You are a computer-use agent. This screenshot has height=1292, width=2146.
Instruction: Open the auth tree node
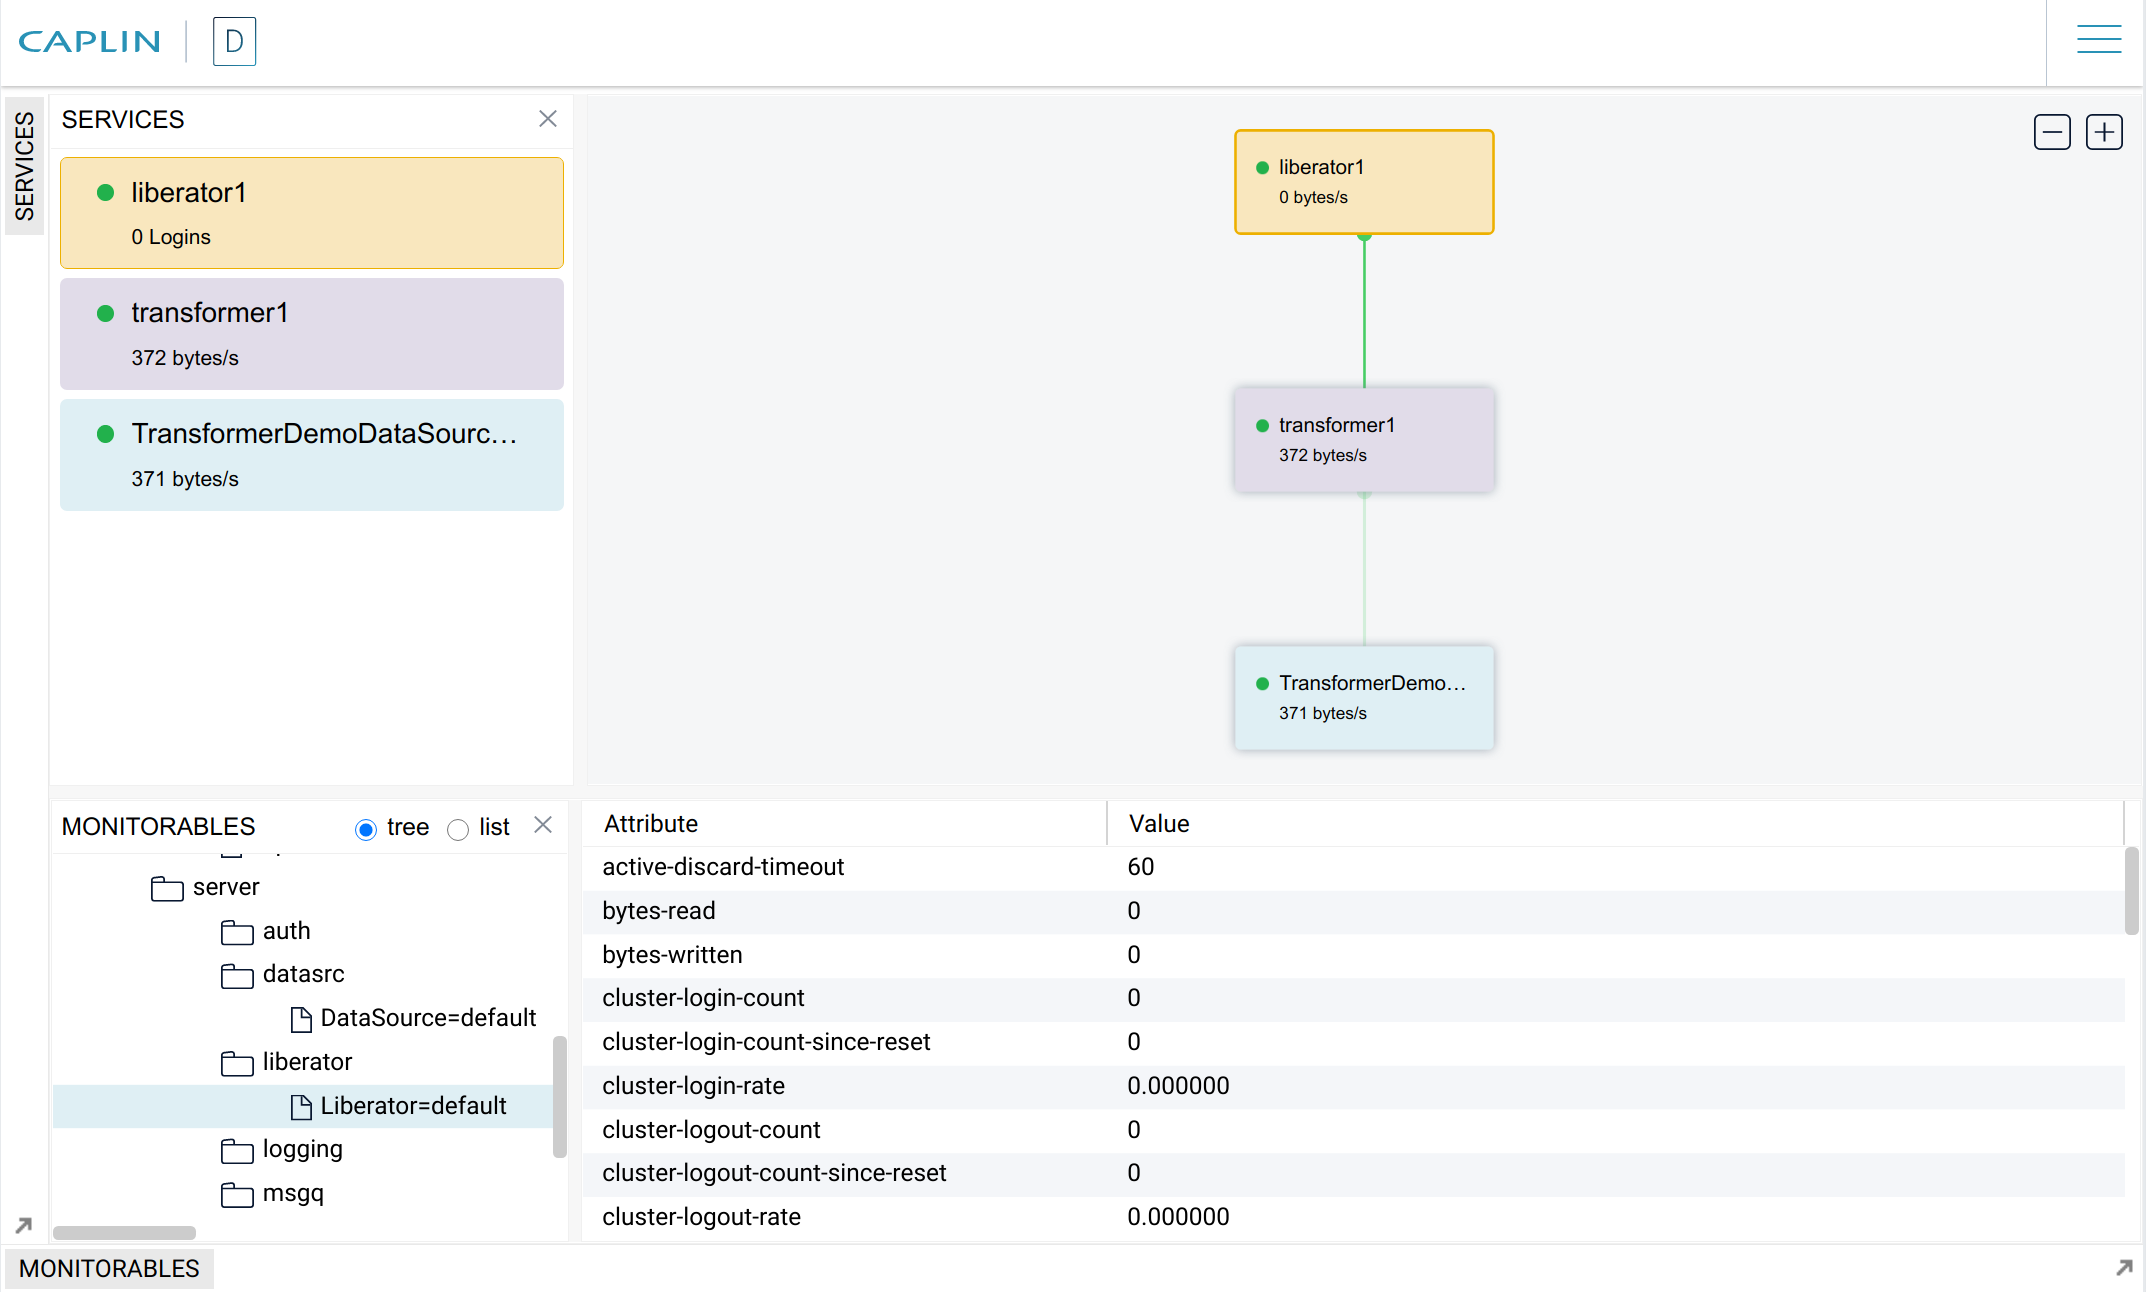point(286,931)
